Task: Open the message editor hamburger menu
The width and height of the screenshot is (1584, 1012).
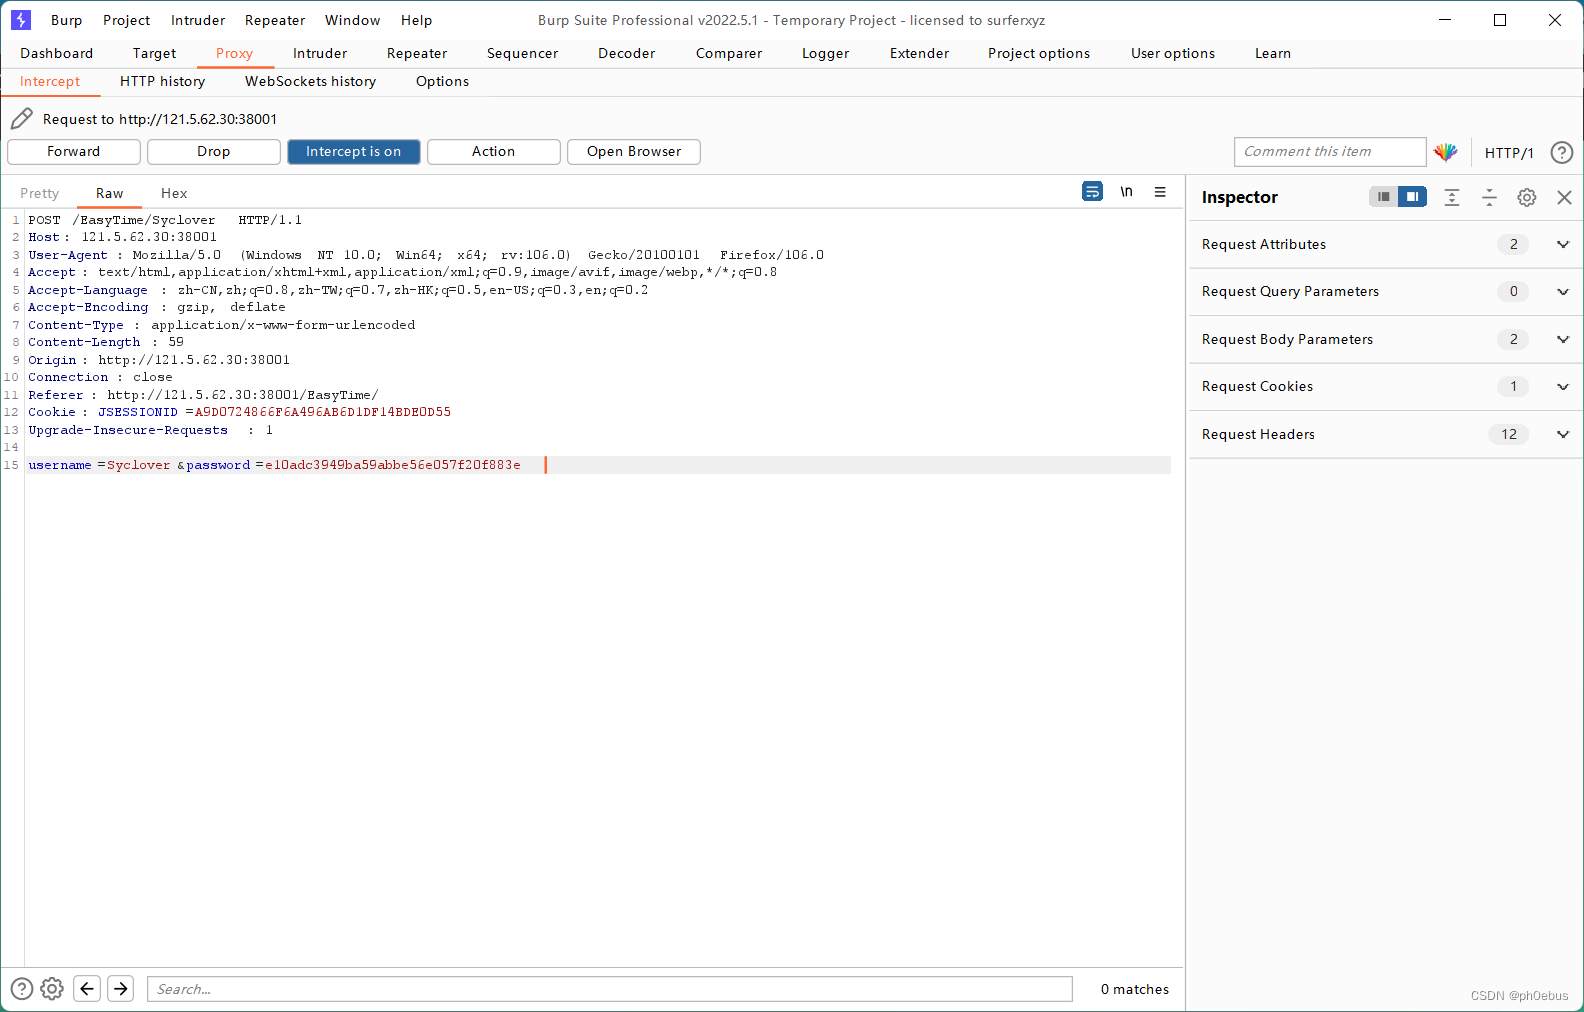Action: [x=1160, y=191]
